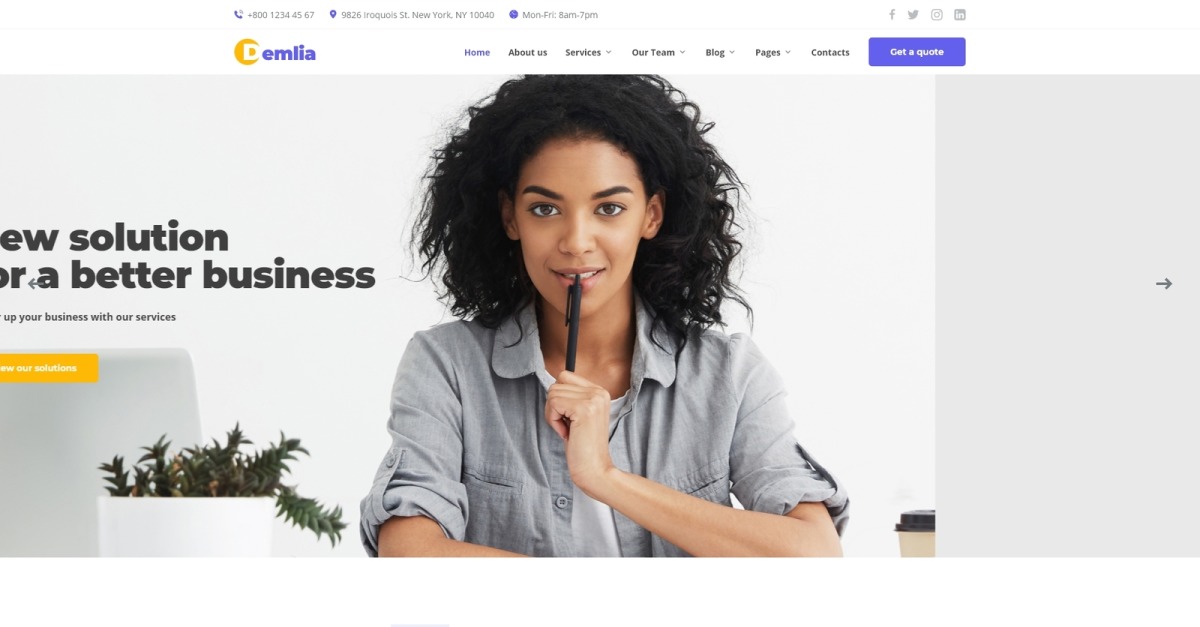Image resolution: width=1200 pixels, height=627 pixels.
Task: Go to next slide with right arrow
Action: point(1164,284)
